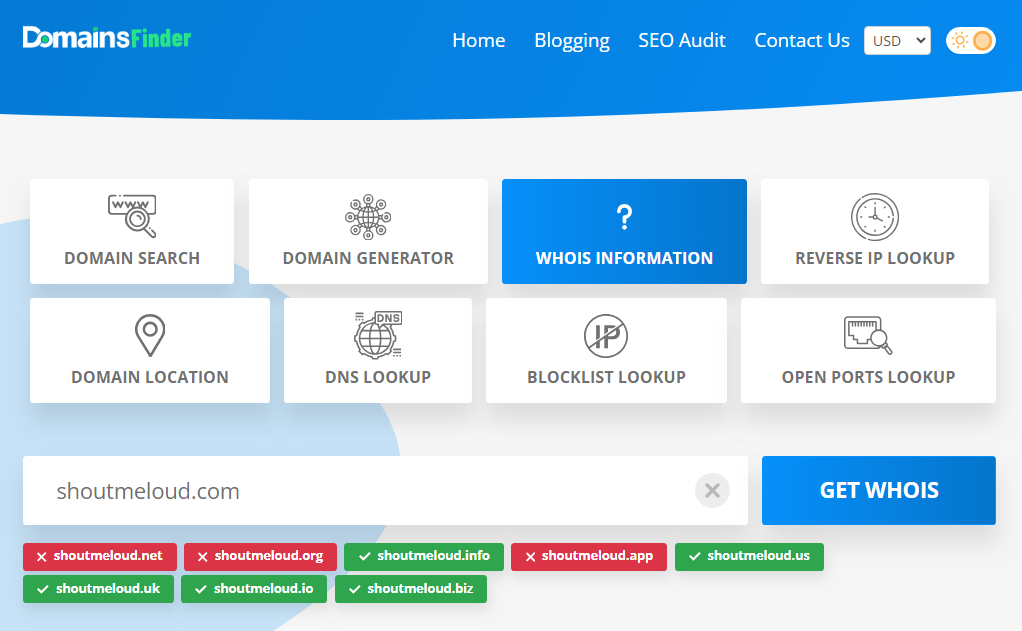This screenshot has height=631, width=1022.
Task: Click the DomainsFinder logo
Action: pos(107,38)
